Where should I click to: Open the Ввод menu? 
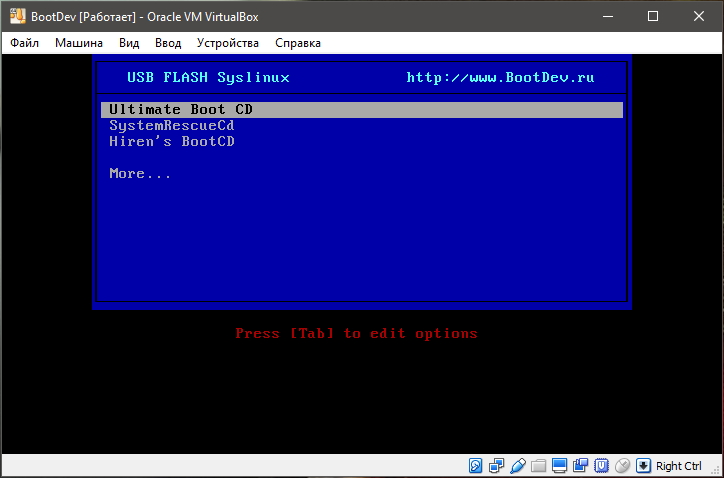[x=168, y=43]
